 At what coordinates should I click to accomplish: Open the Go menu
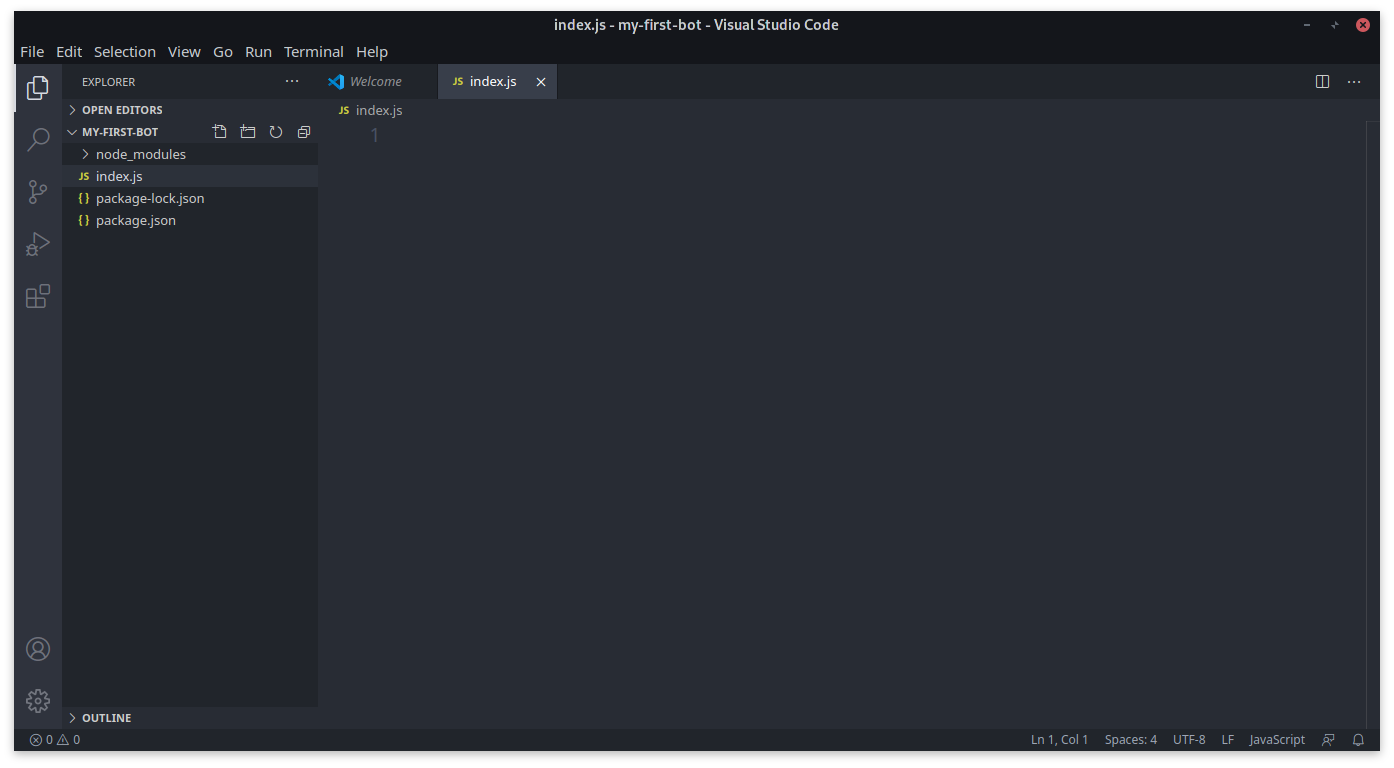tap(223, 52)
